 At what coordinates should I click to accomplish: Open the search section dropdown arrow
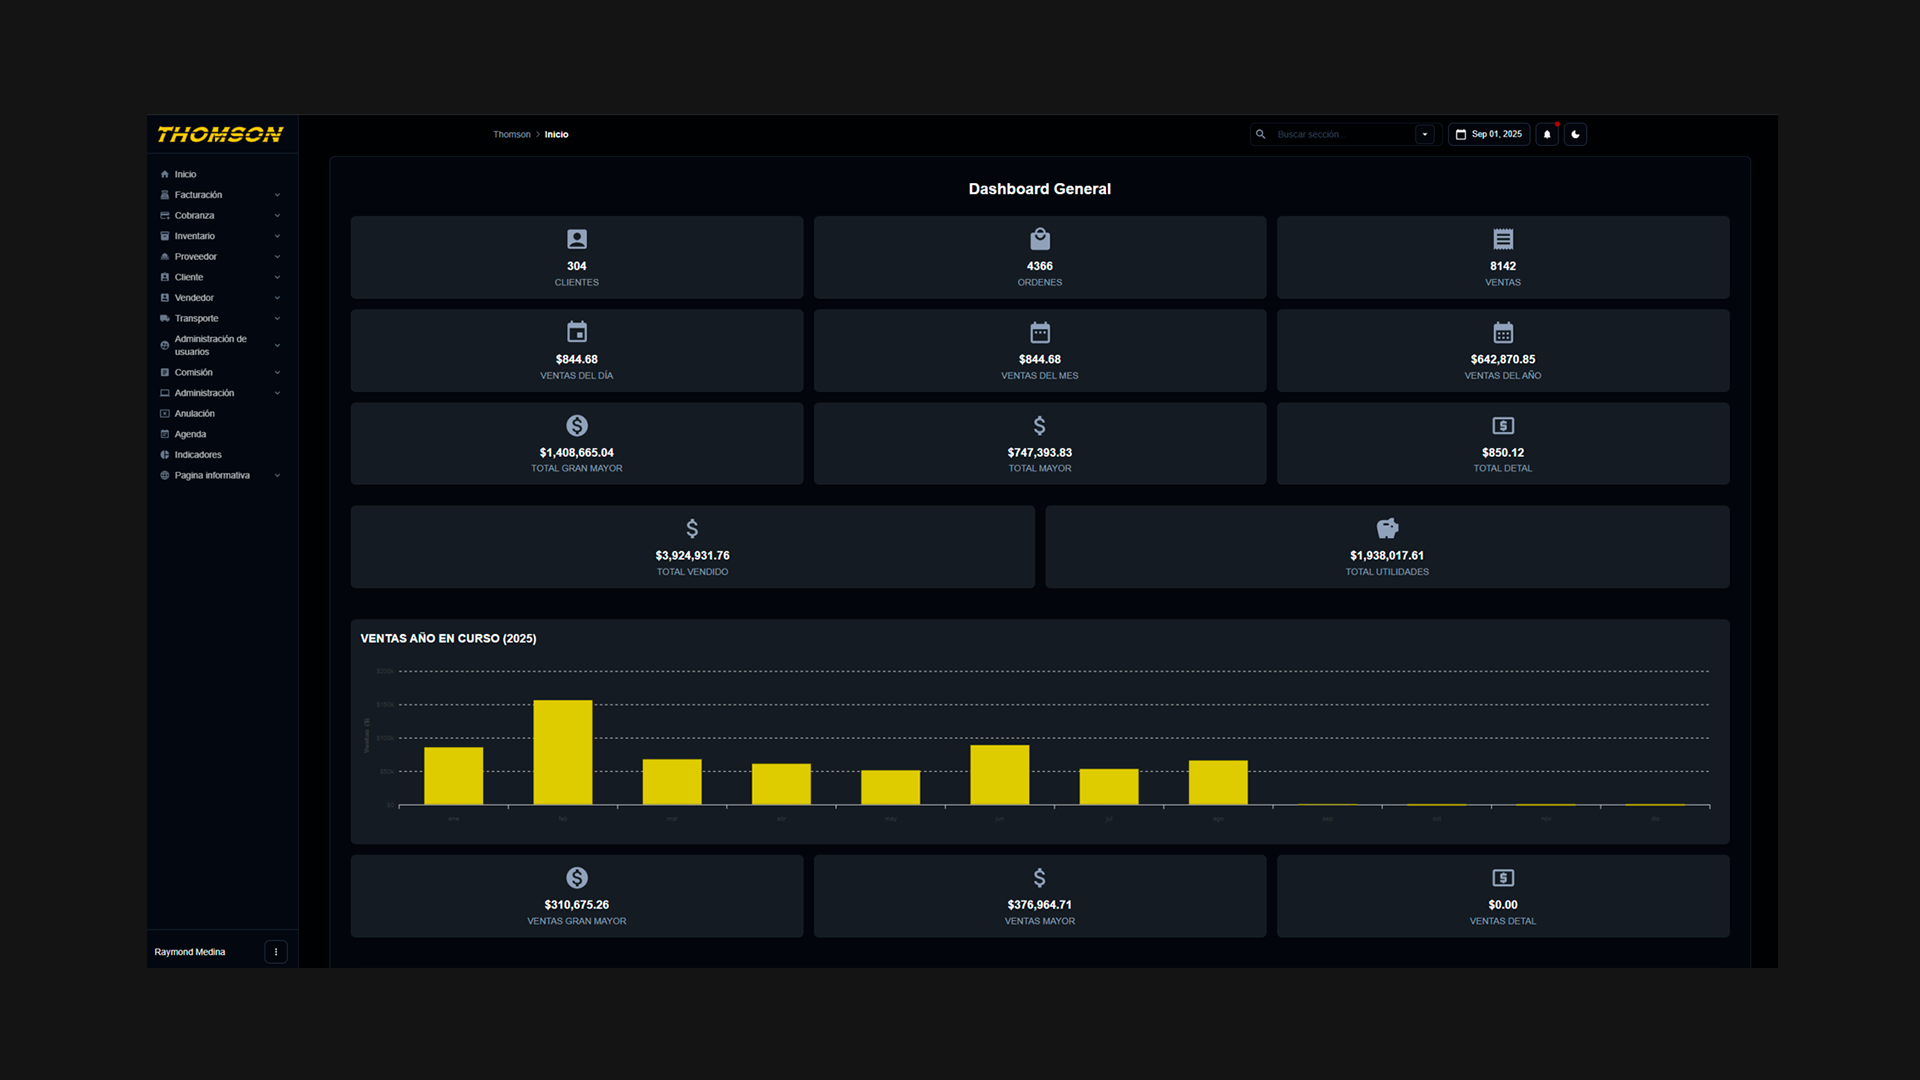pos(1425,134)
